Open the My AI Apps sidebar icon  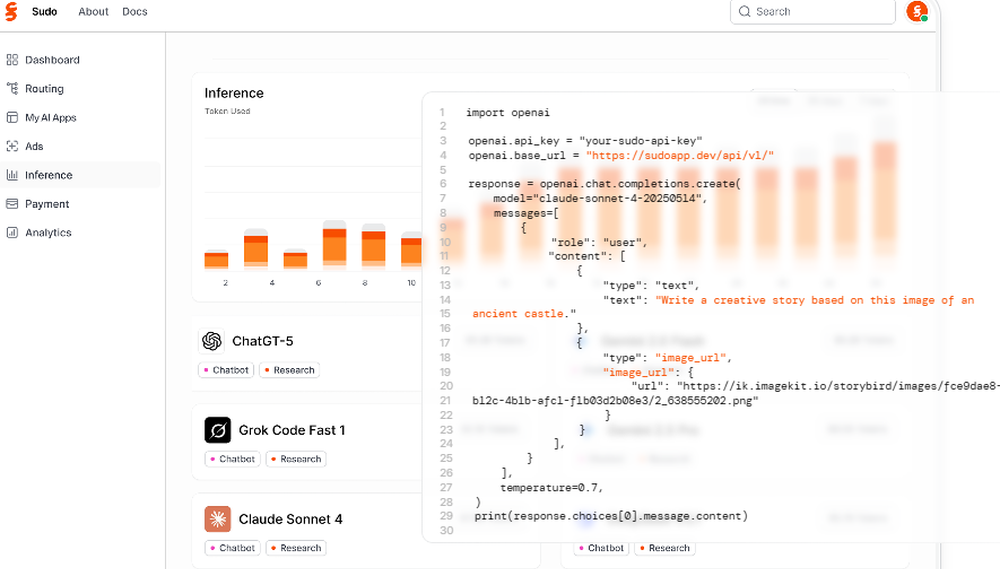coord(12,118)
